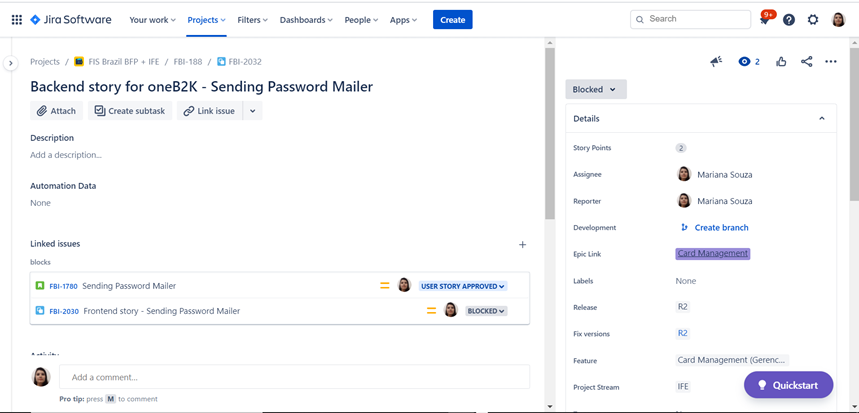The height and width of the screenshot is (413, 859).
Task: Click the FIS Brazil project icon in breadcrumb
Action: click(79, 62)
